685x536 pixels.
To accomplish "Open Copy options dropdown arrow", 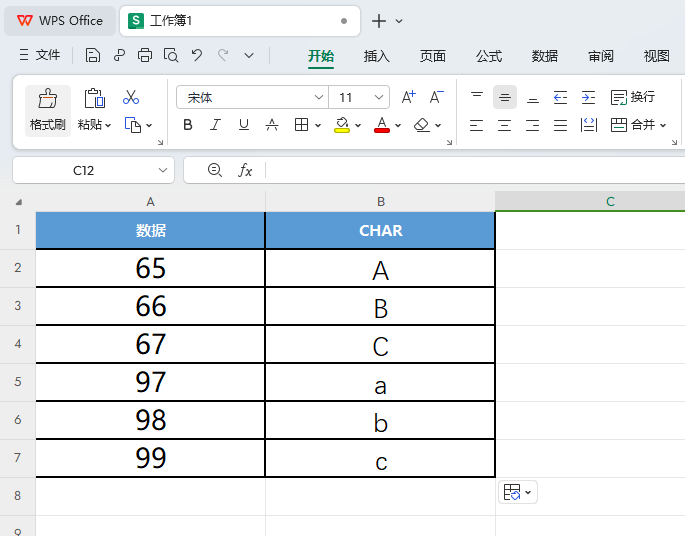I will pos(149,126).
